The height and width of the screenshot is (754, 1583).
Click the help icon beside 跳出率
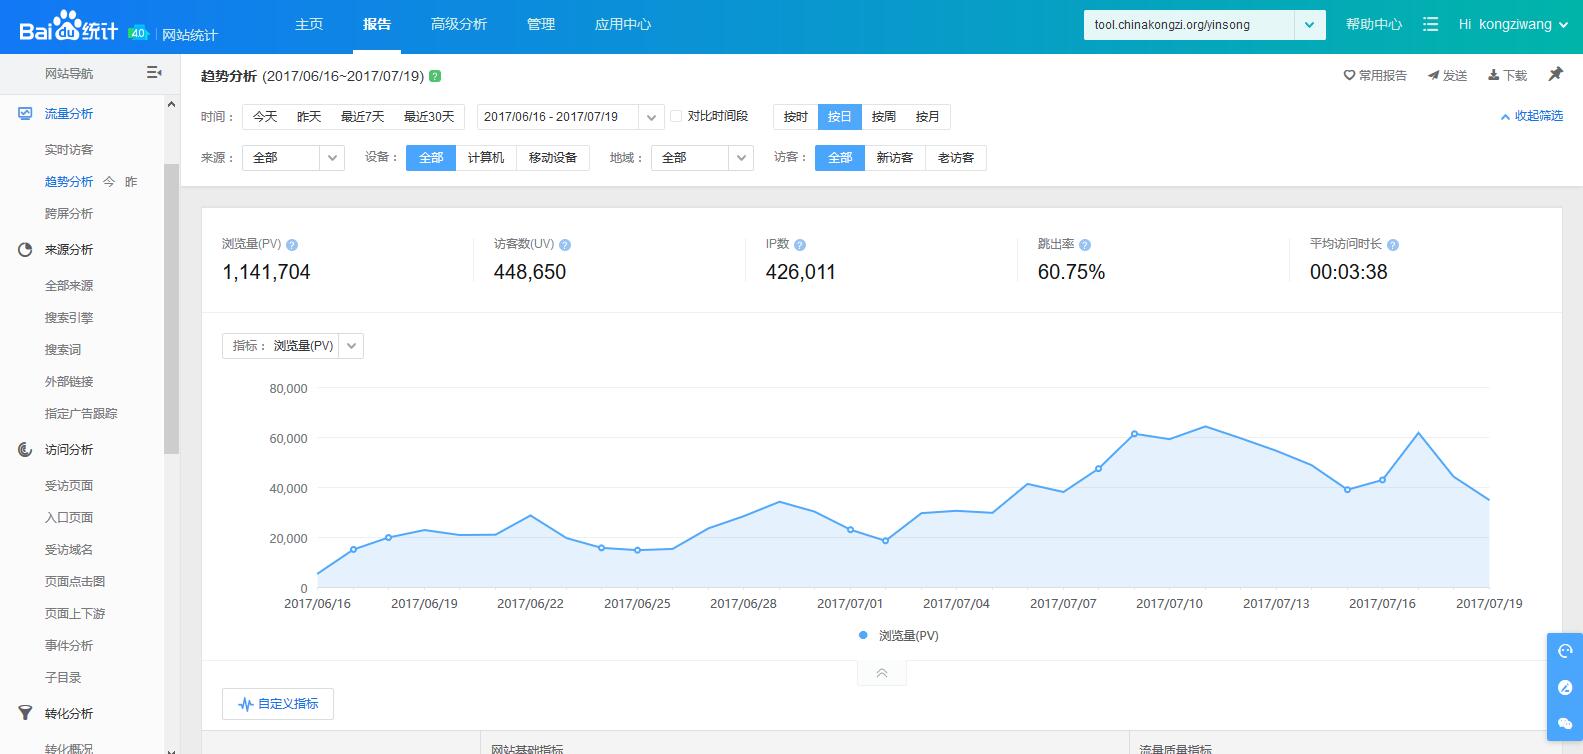coord(1085,245)
